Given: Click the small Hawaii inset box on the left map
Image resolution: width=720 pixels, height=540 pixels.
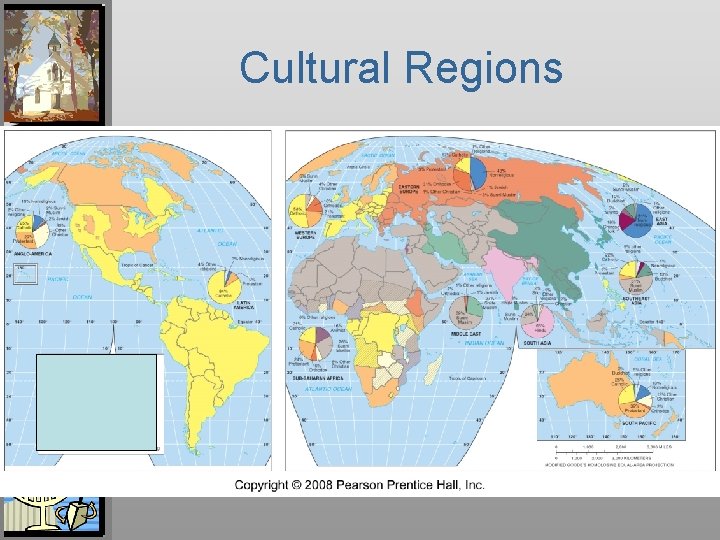Looking at the screenshot, I should (x=25, y=274).
